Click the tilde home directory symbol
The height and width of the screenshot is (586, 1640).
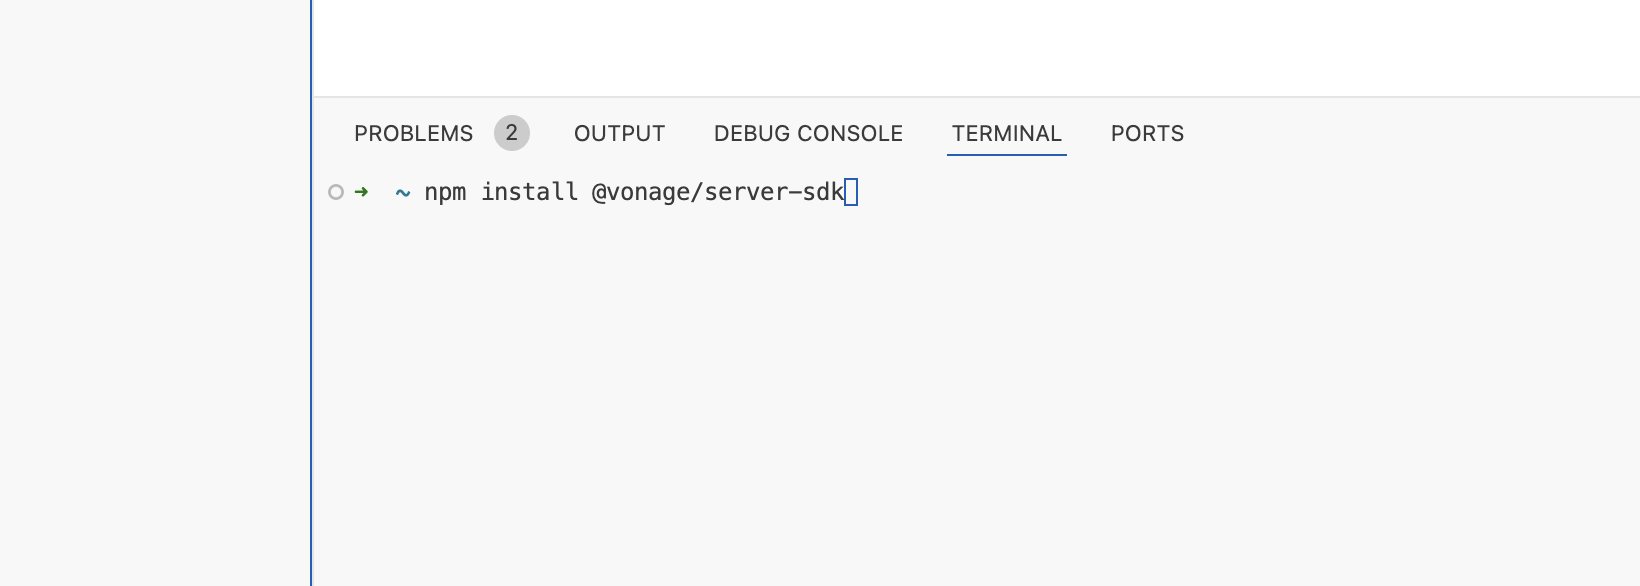click(402, 192)
